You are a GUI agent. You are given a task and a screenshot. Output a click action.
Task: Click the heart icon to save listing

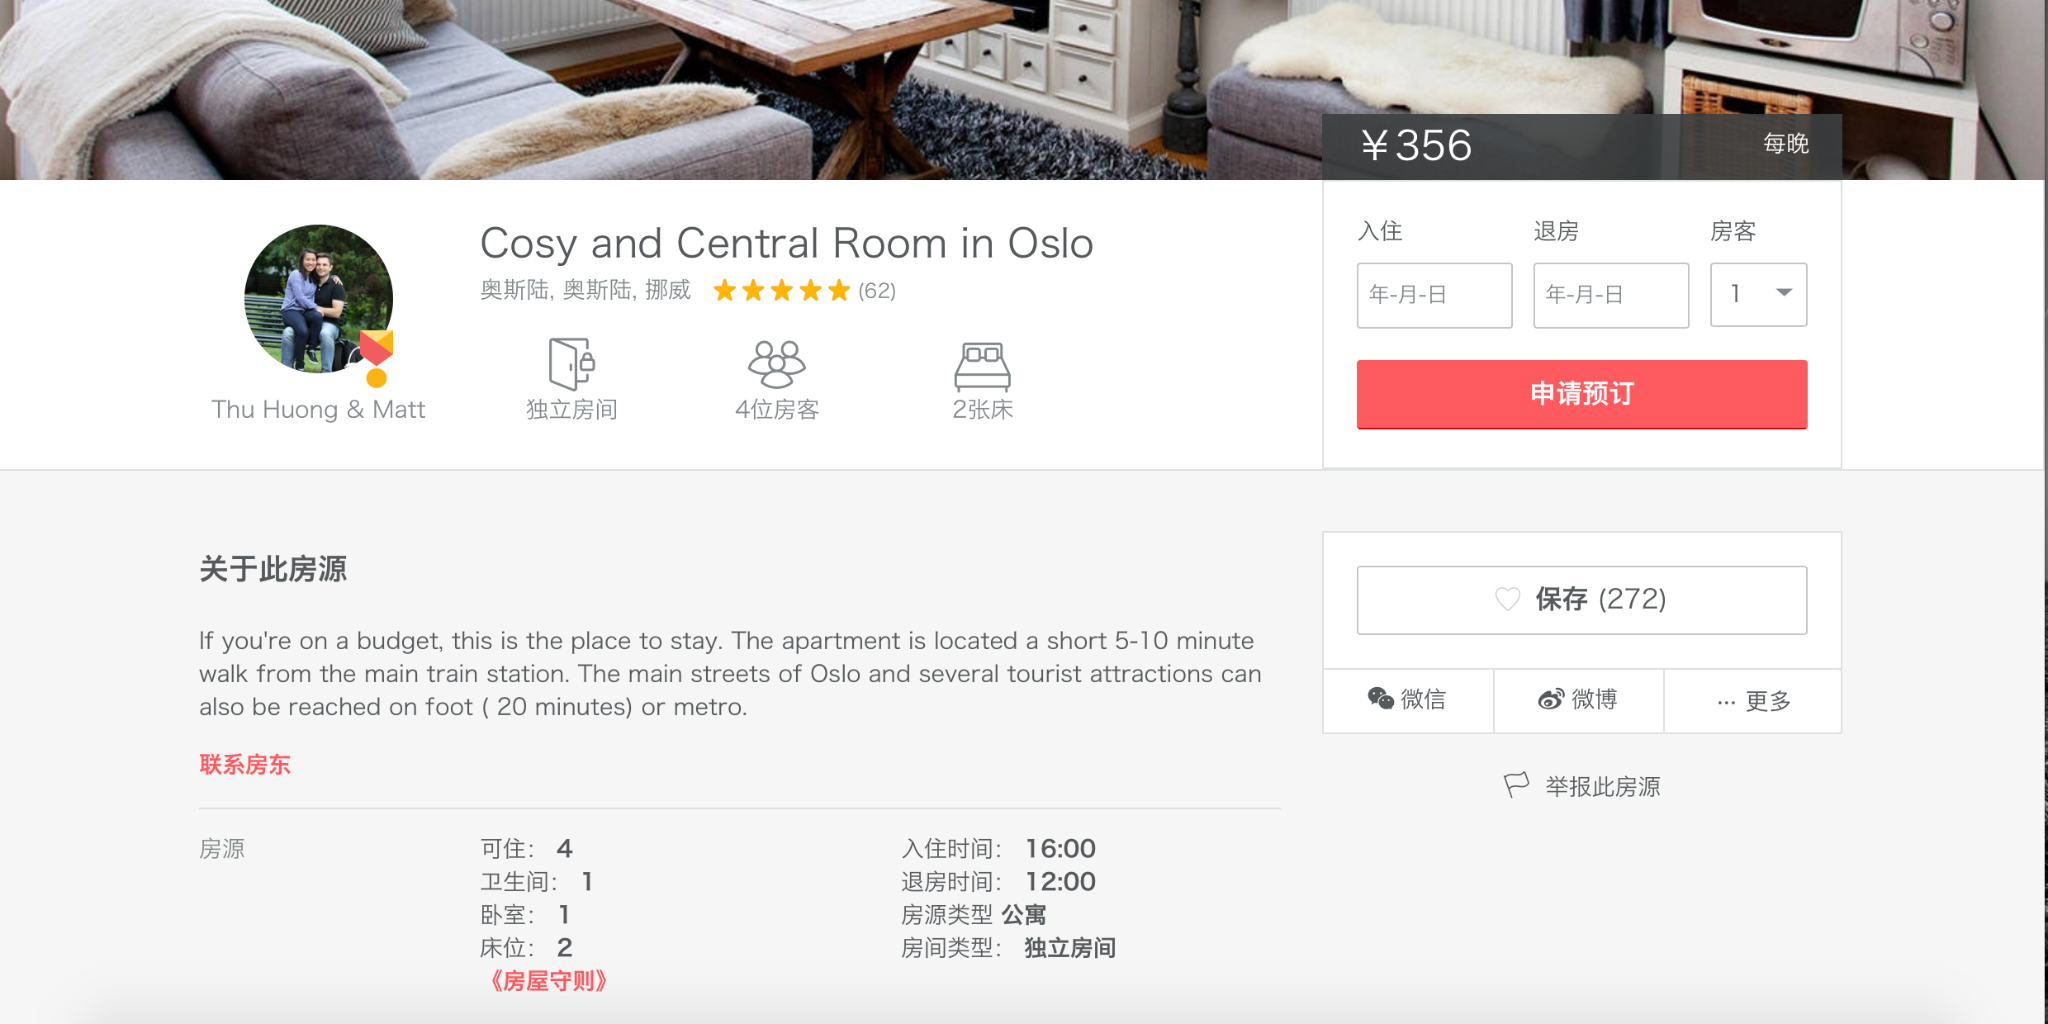tap(1507, 599)
